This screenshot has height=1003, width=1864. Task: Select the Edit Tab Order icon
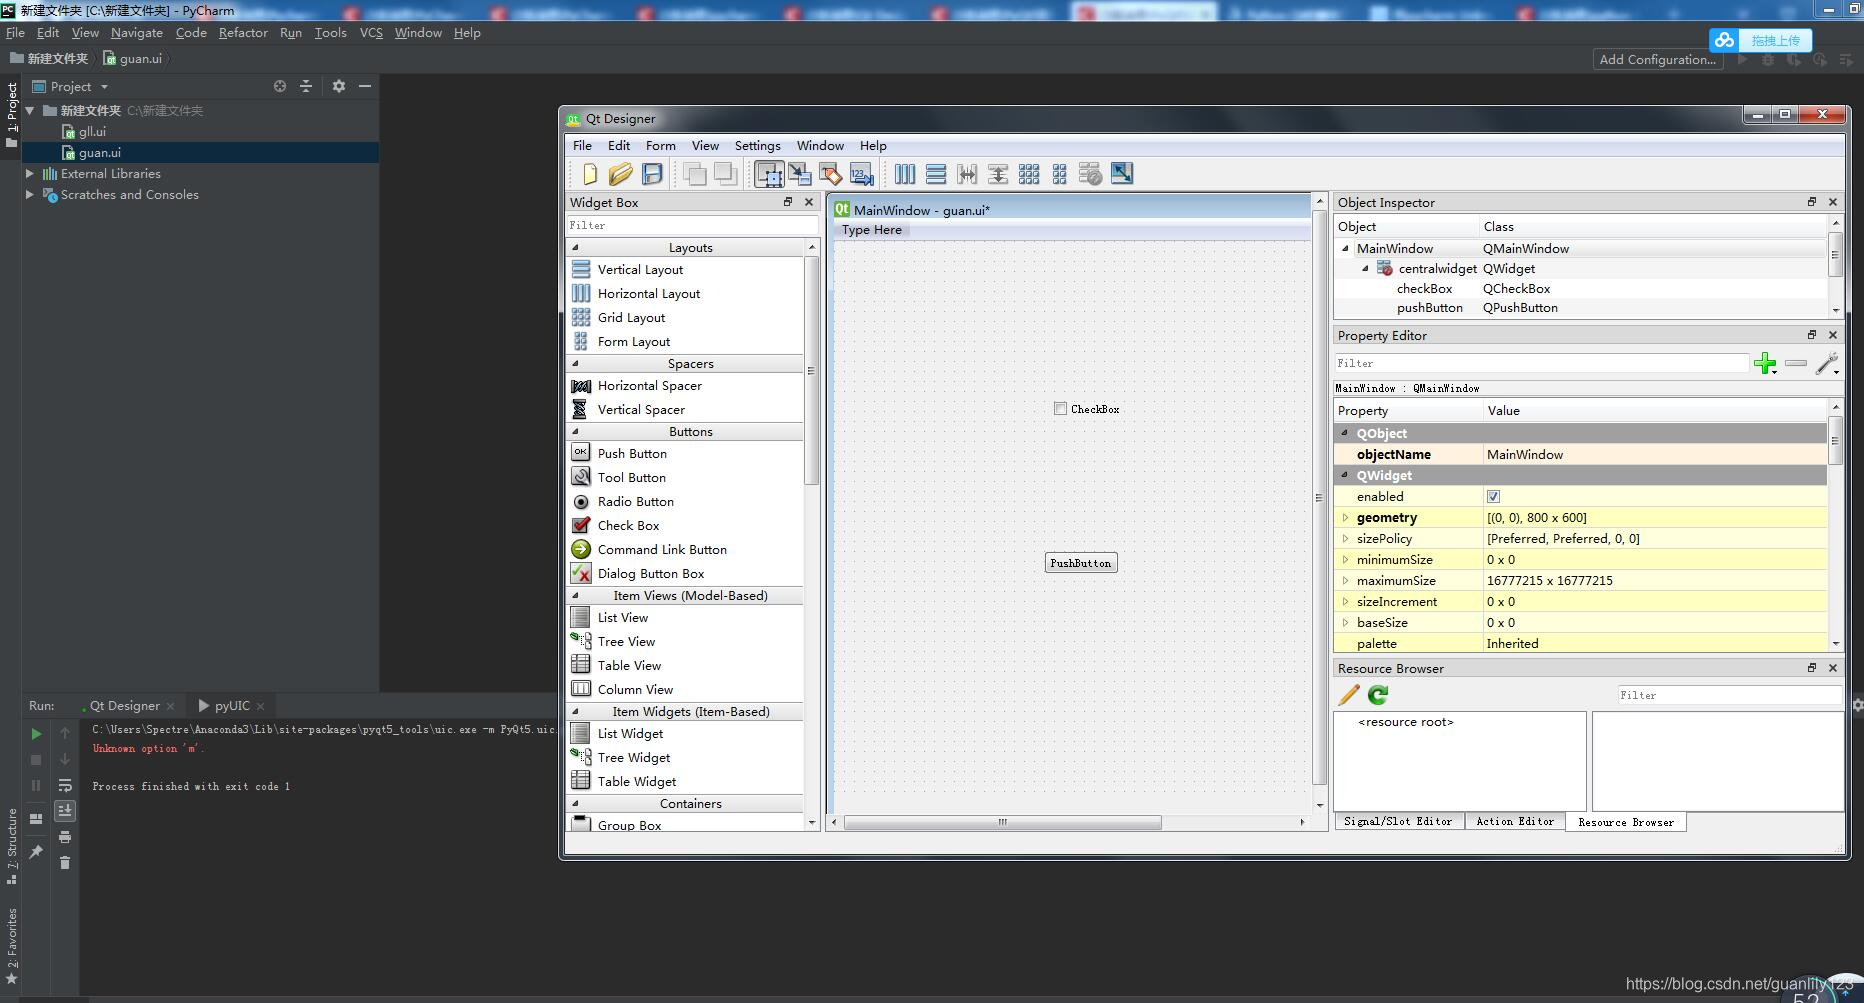coord(861,174)
